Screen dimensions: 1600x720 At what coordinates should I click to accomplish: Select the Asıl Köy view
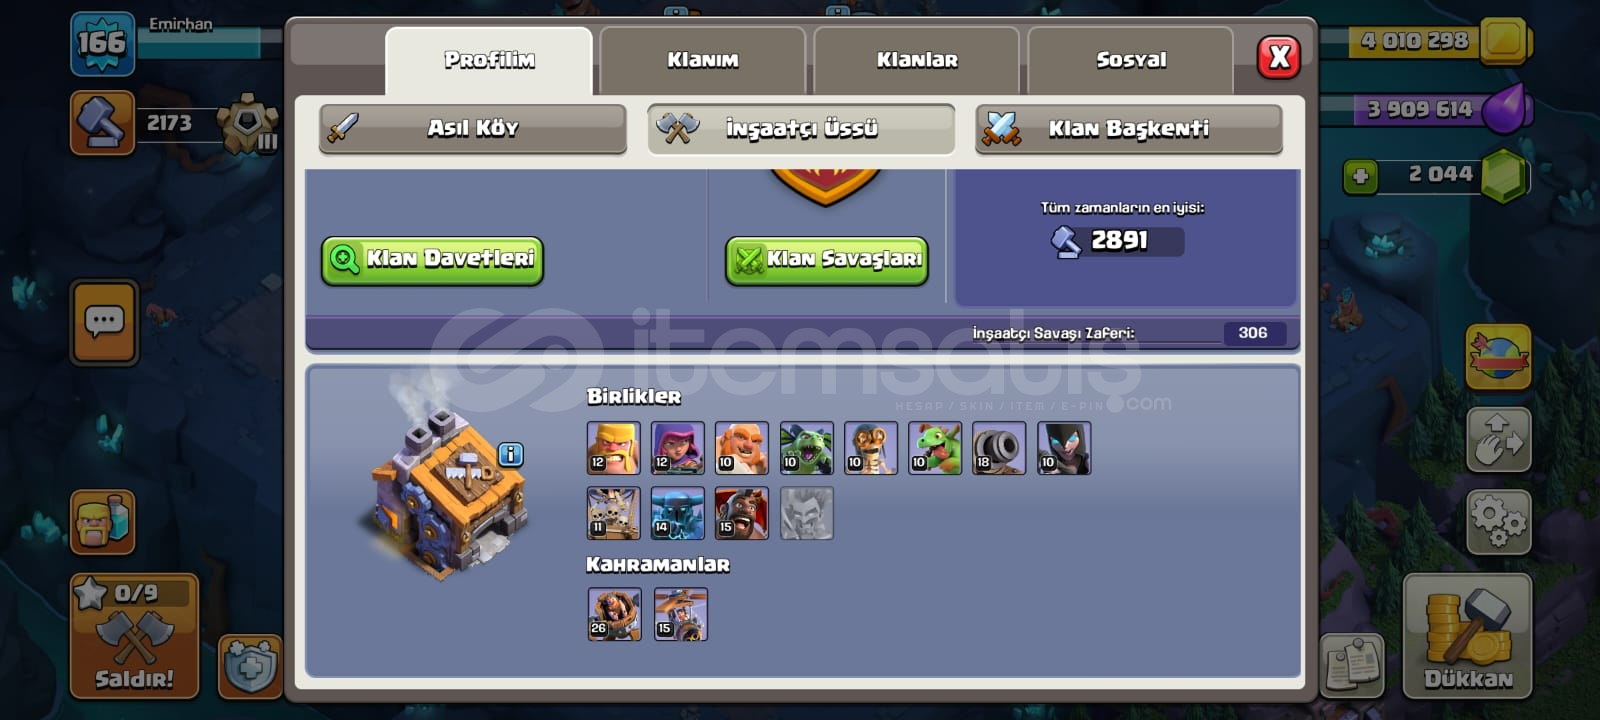coord(473,128)
